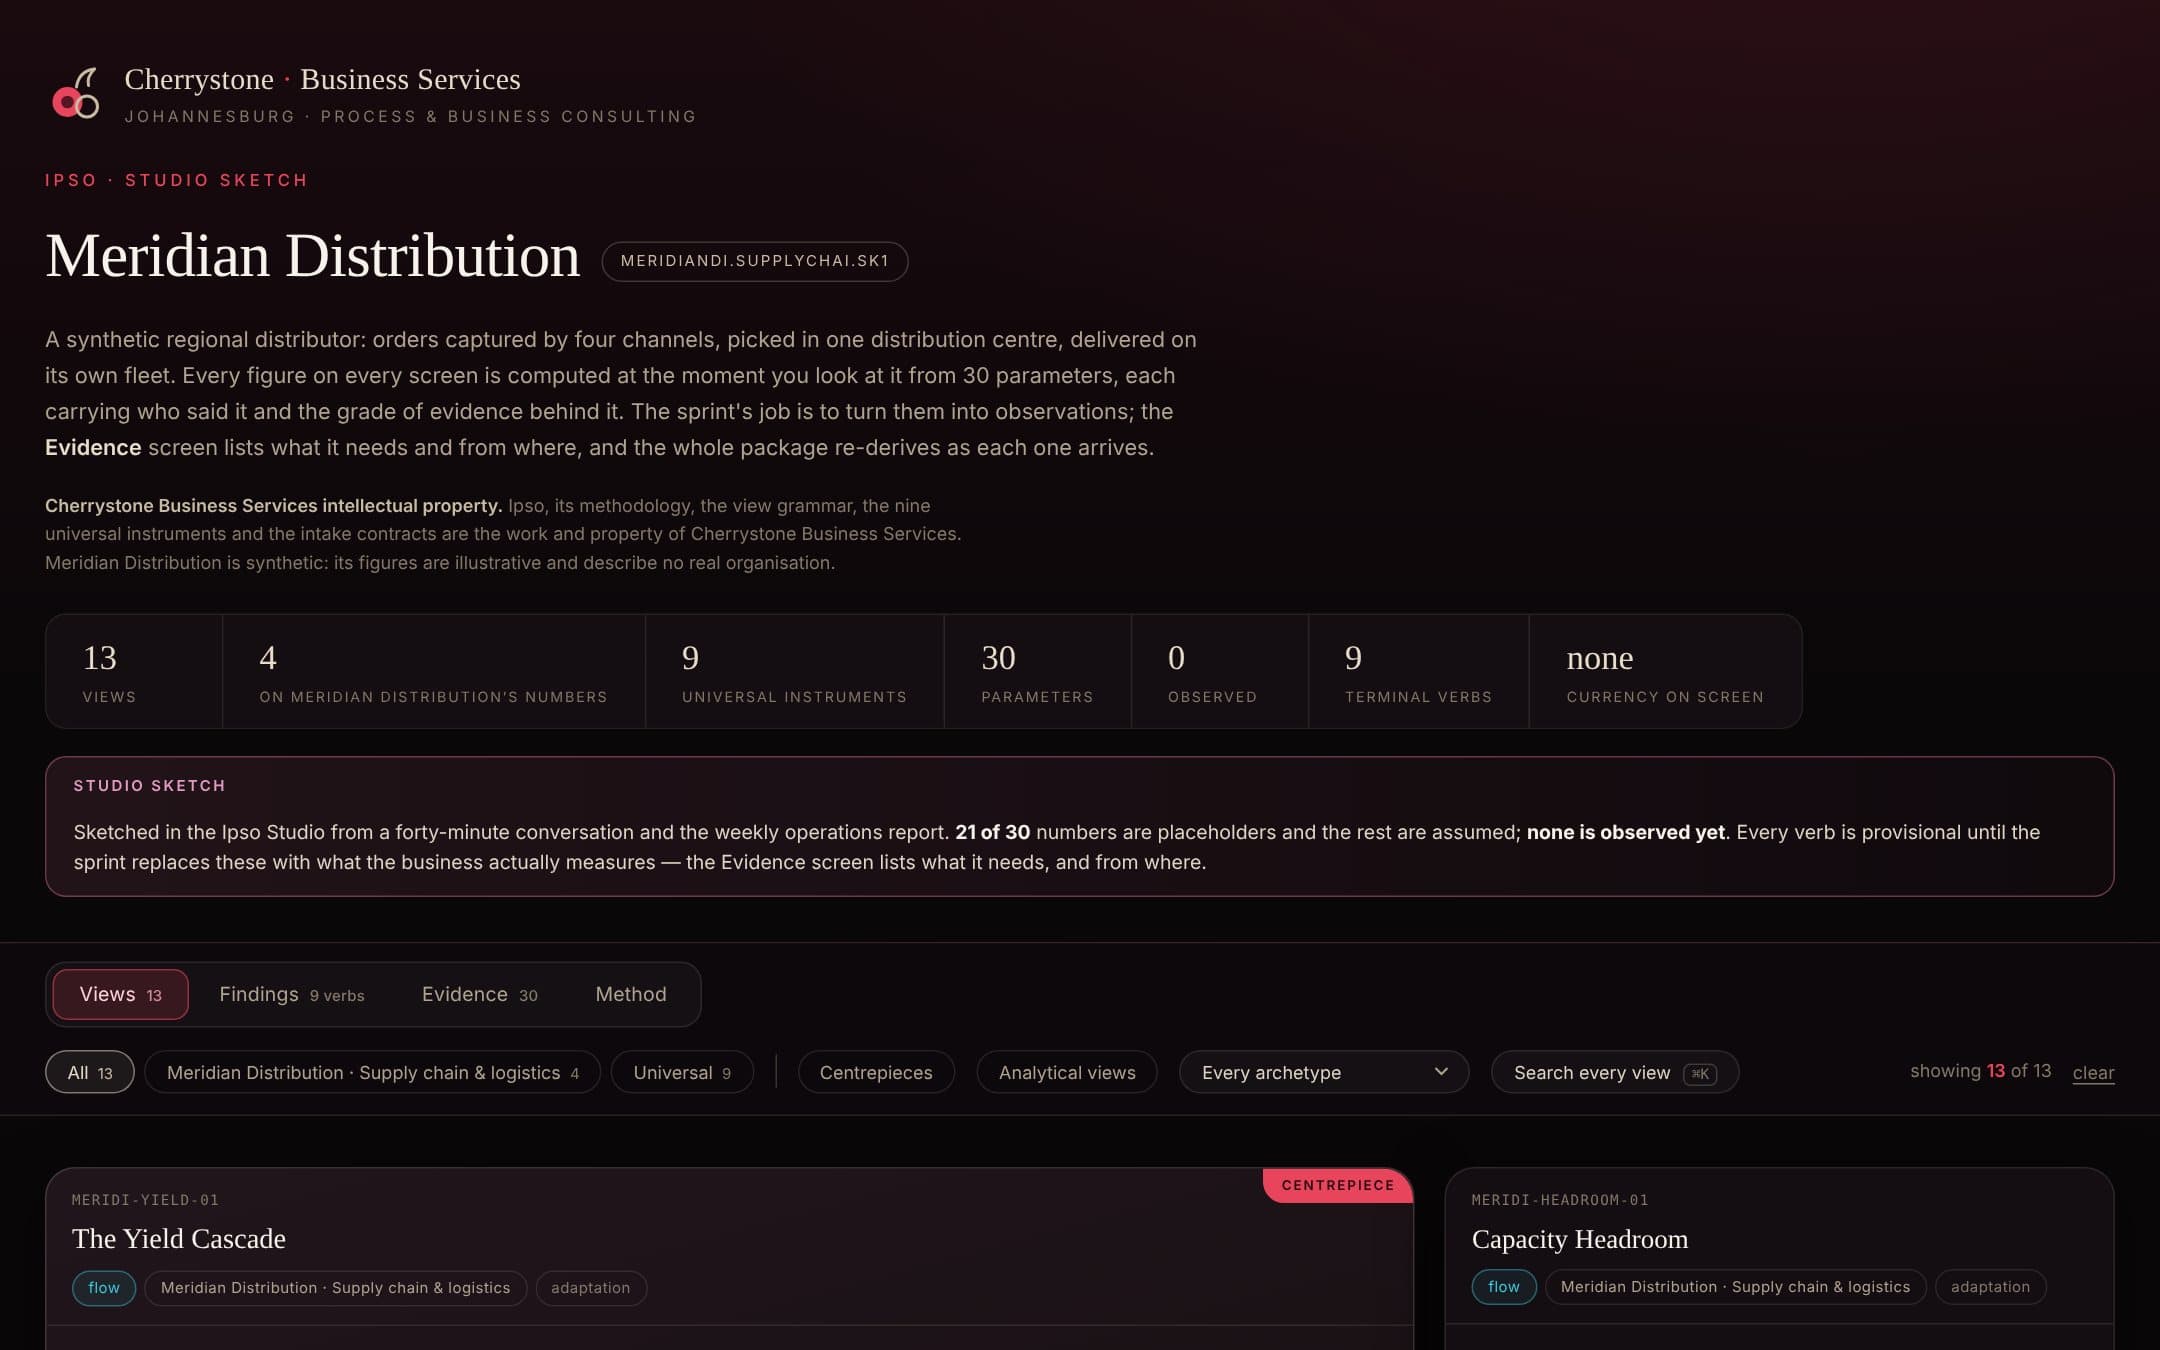Select the All 13 filter chip
The height and width of the screenshot is (1350, 2160).
[x=90, y=1072]
